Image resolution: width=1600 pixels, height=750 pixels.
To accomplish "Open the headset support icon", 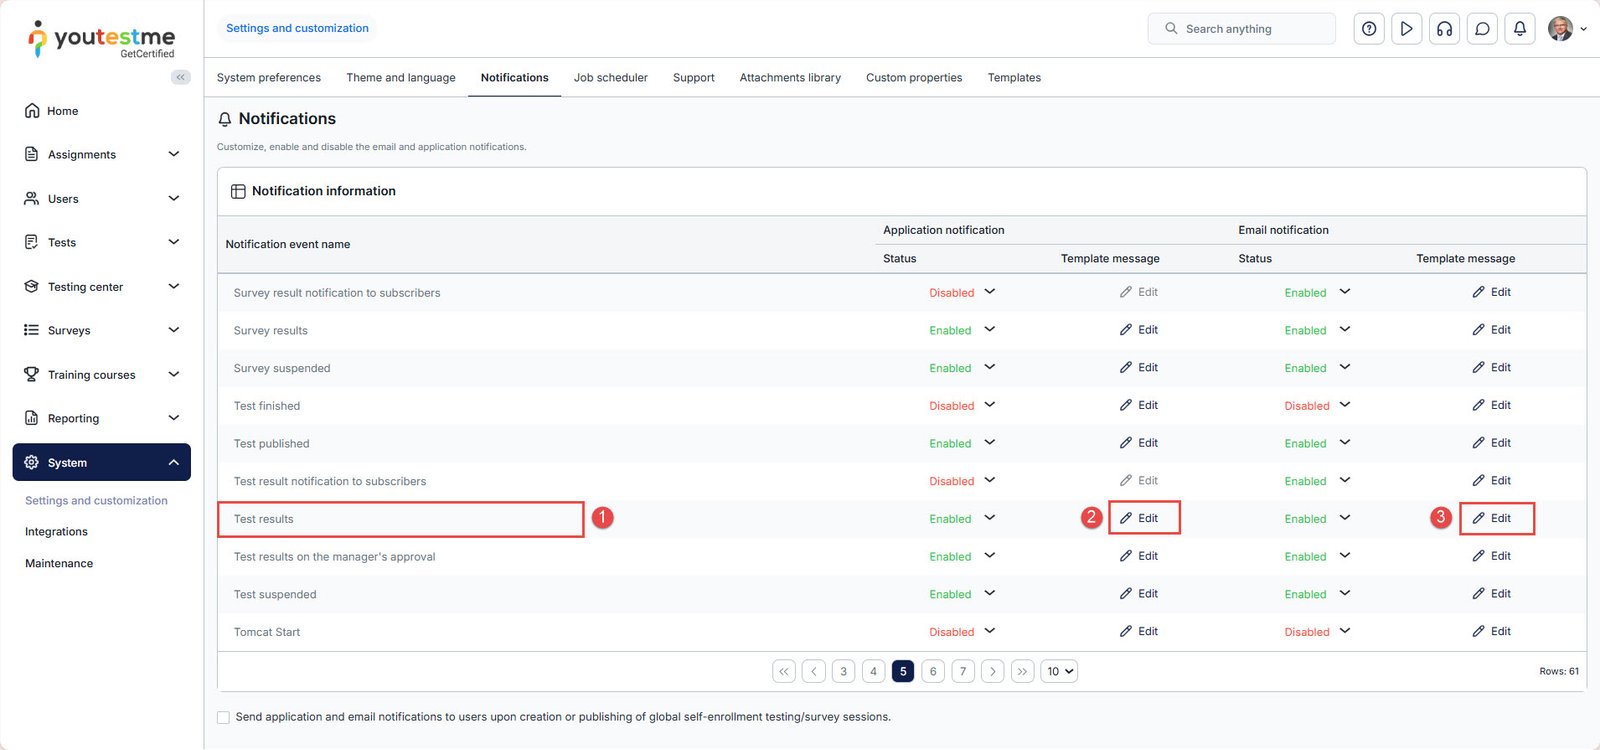I will [x=1444, y=29].
